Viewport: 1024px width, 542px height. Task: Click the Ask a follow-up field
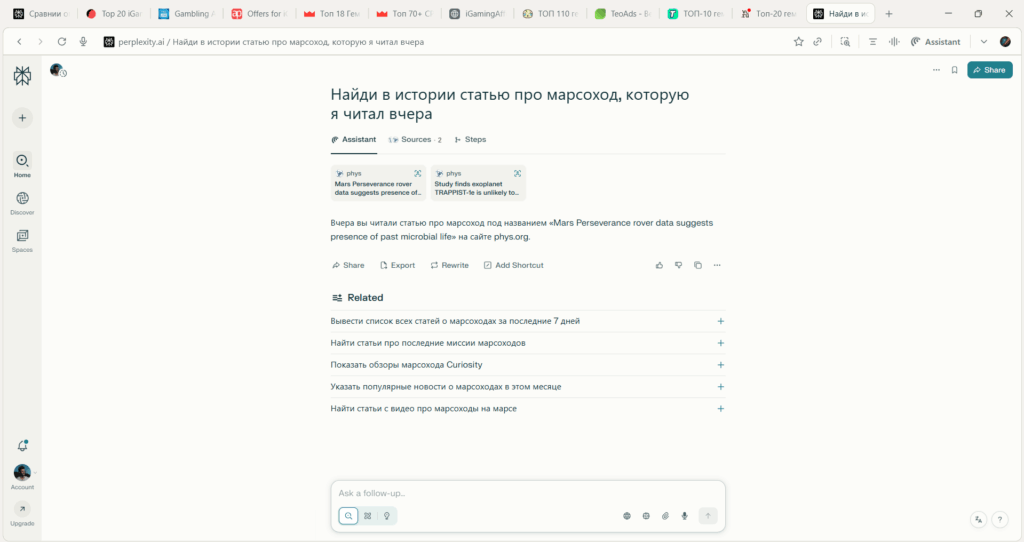(528, 493)
